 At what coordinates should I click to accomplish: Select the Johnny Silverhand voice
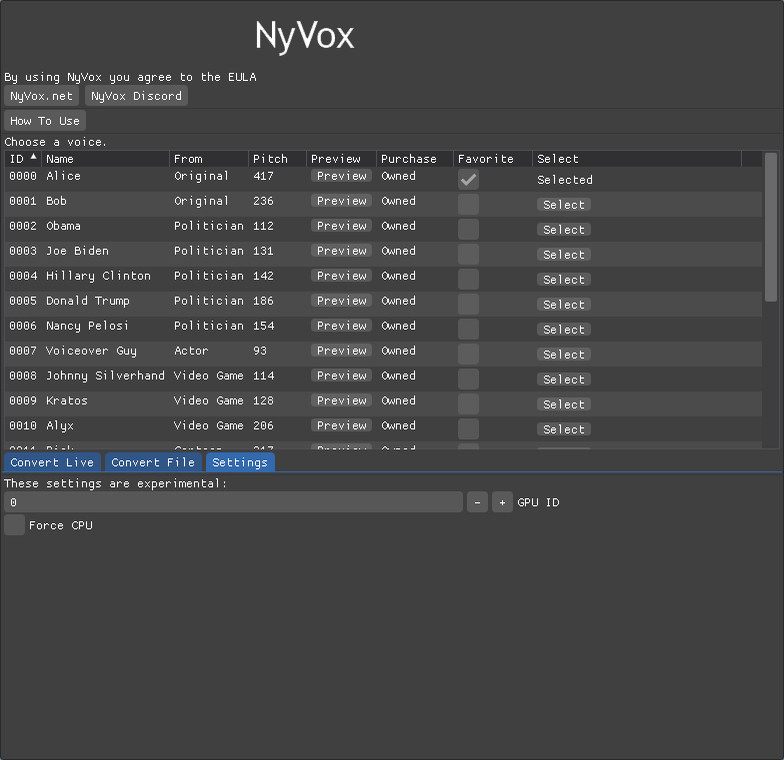[x=564, y=380]
